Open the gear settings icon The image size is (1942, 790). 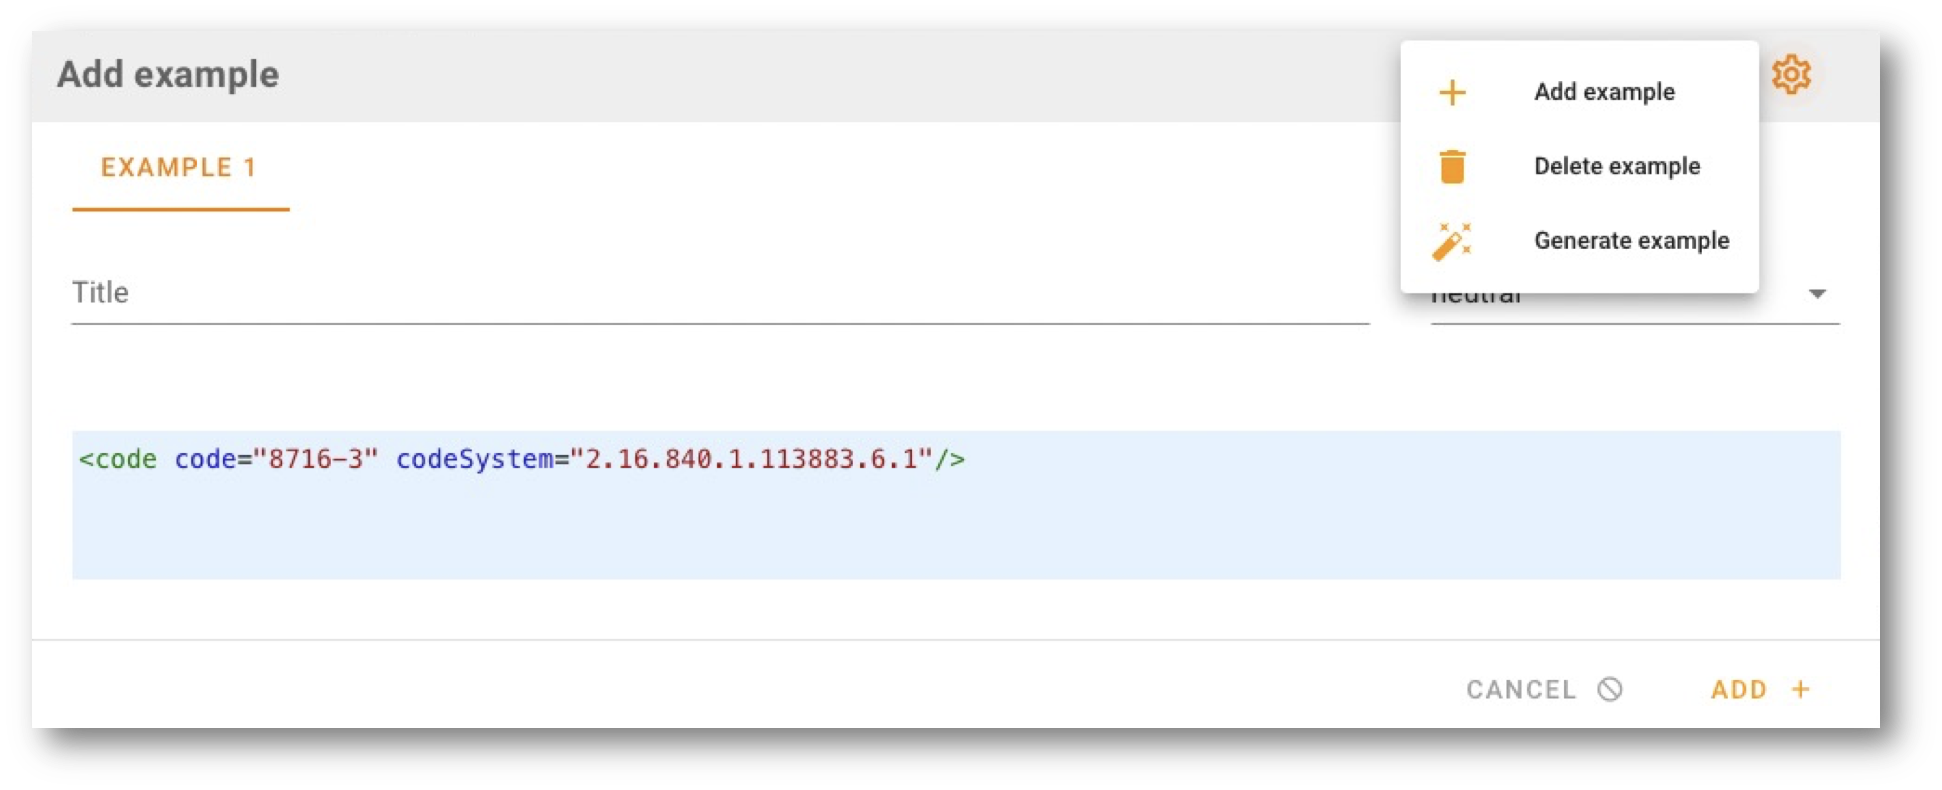(1791, 75)
